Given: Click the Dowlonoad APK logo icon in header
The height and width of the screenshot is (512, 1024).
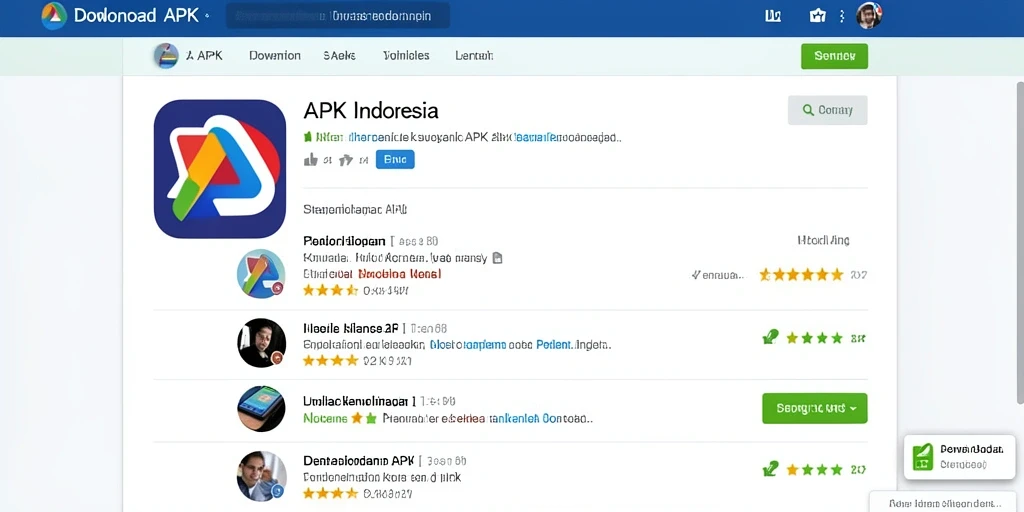Looking at the screenshot, I should pos(54,16).
